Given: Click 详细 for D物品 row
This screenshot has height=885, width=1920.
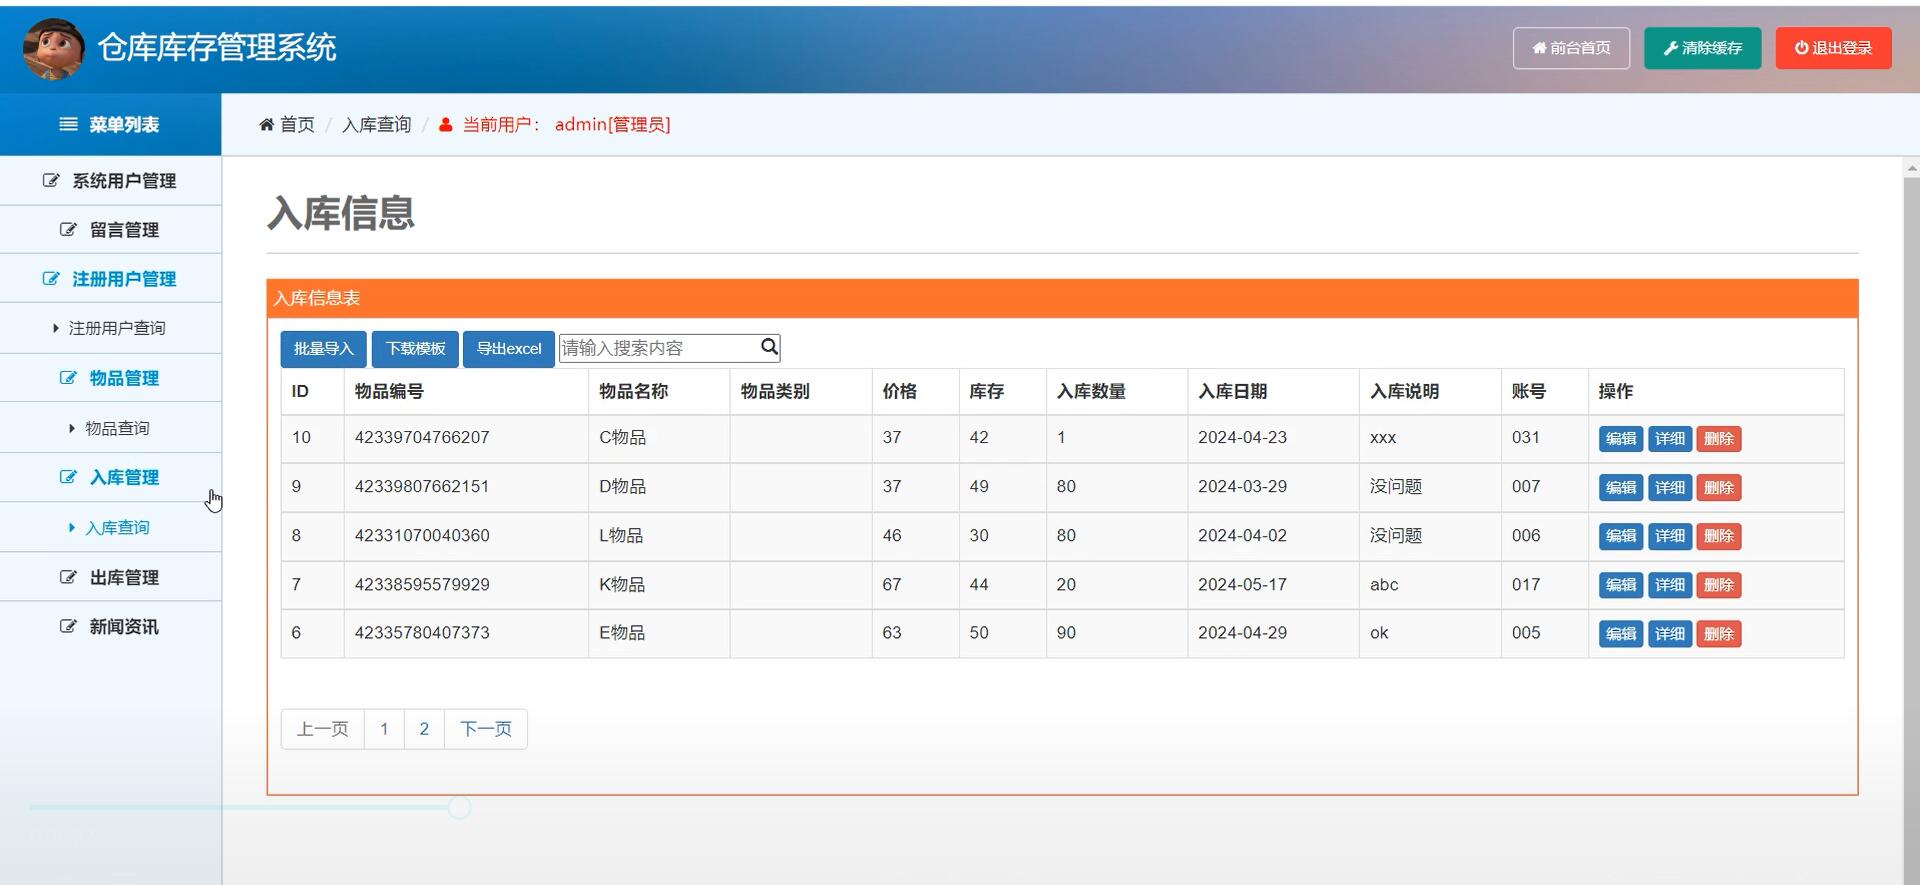Looking at the screenshot, I should click(1669, 488).
